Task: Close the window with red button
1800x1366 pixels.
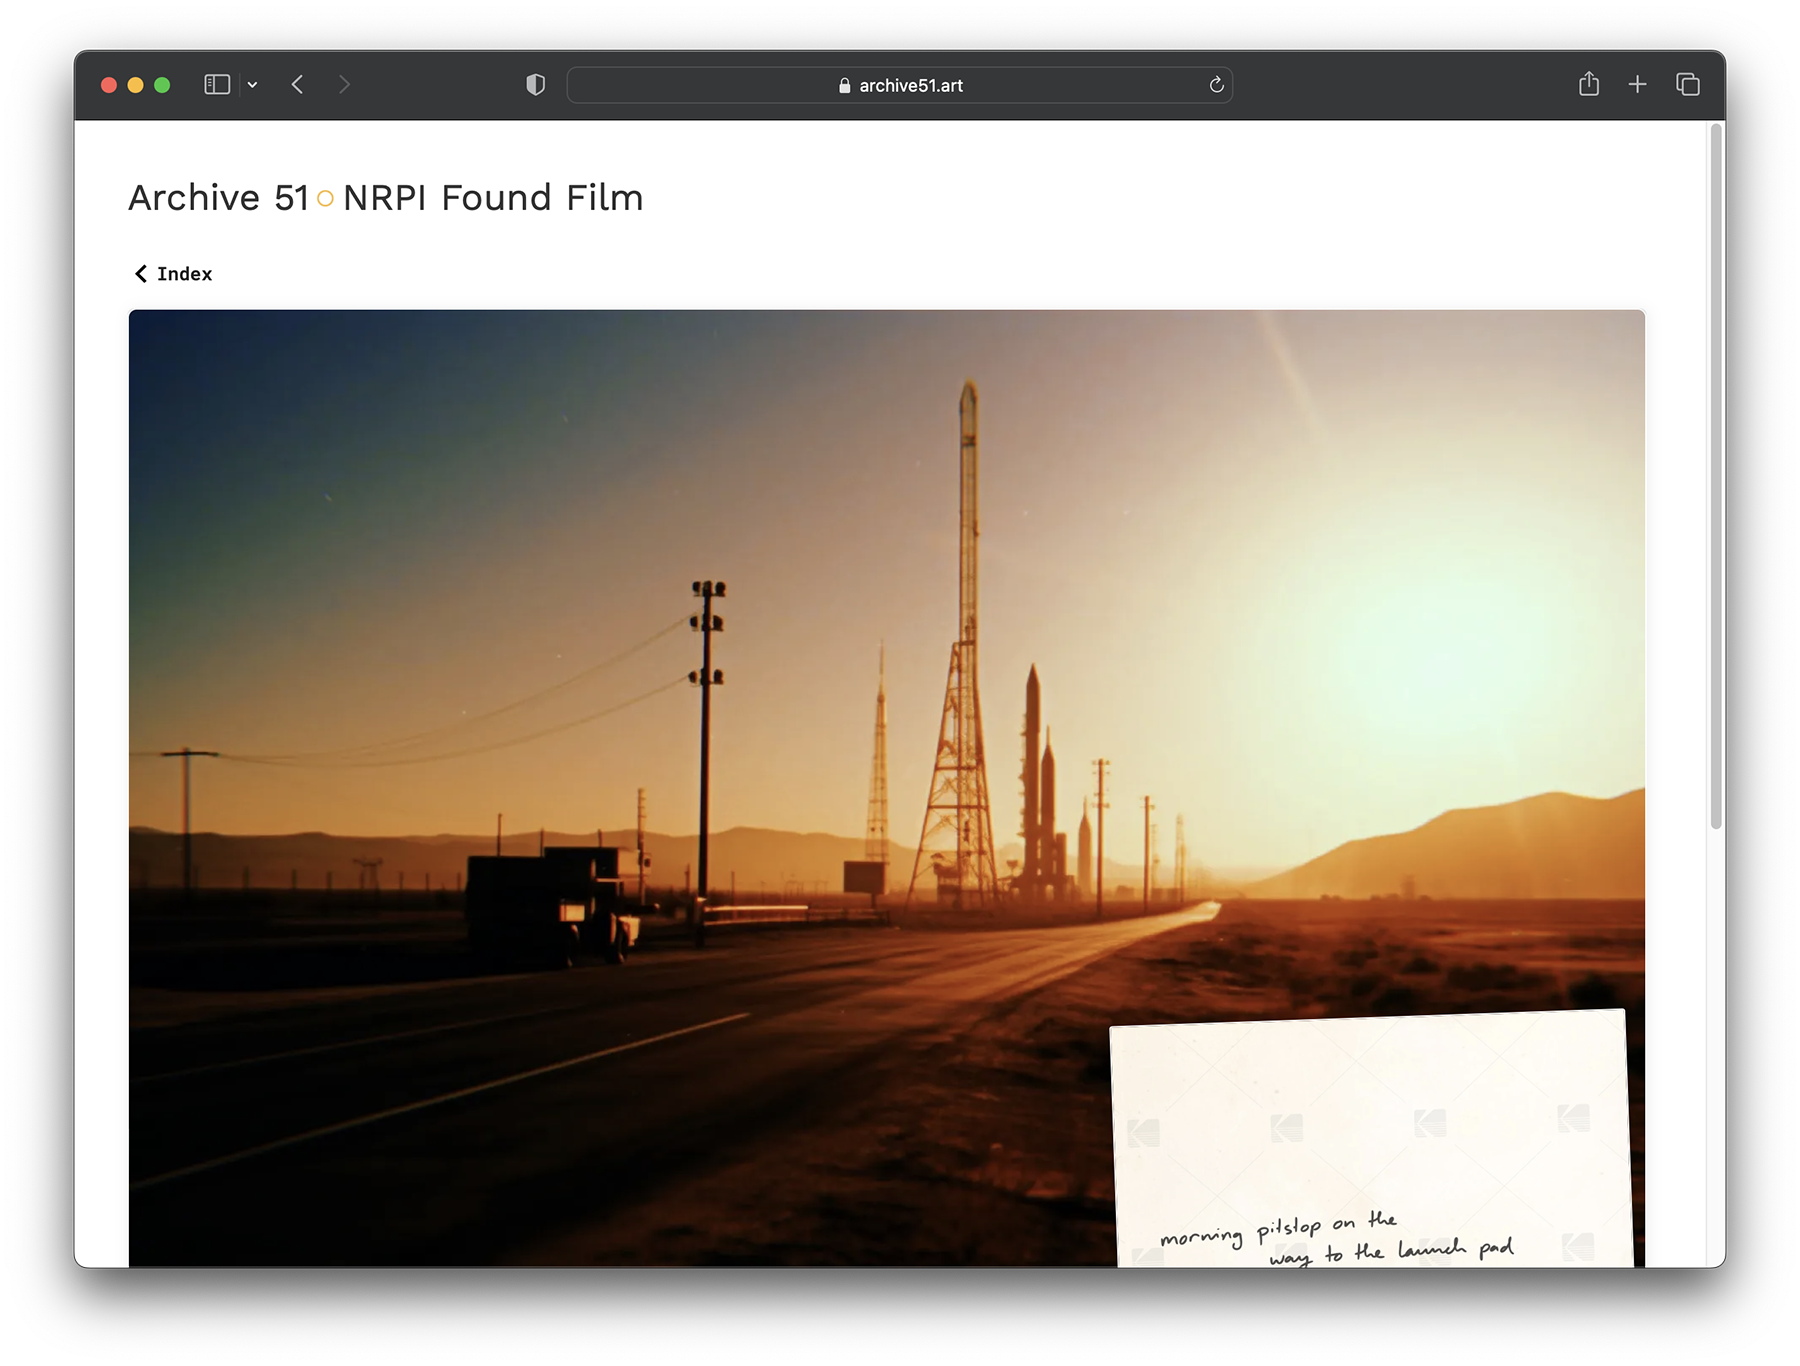Action: point(109,85)
